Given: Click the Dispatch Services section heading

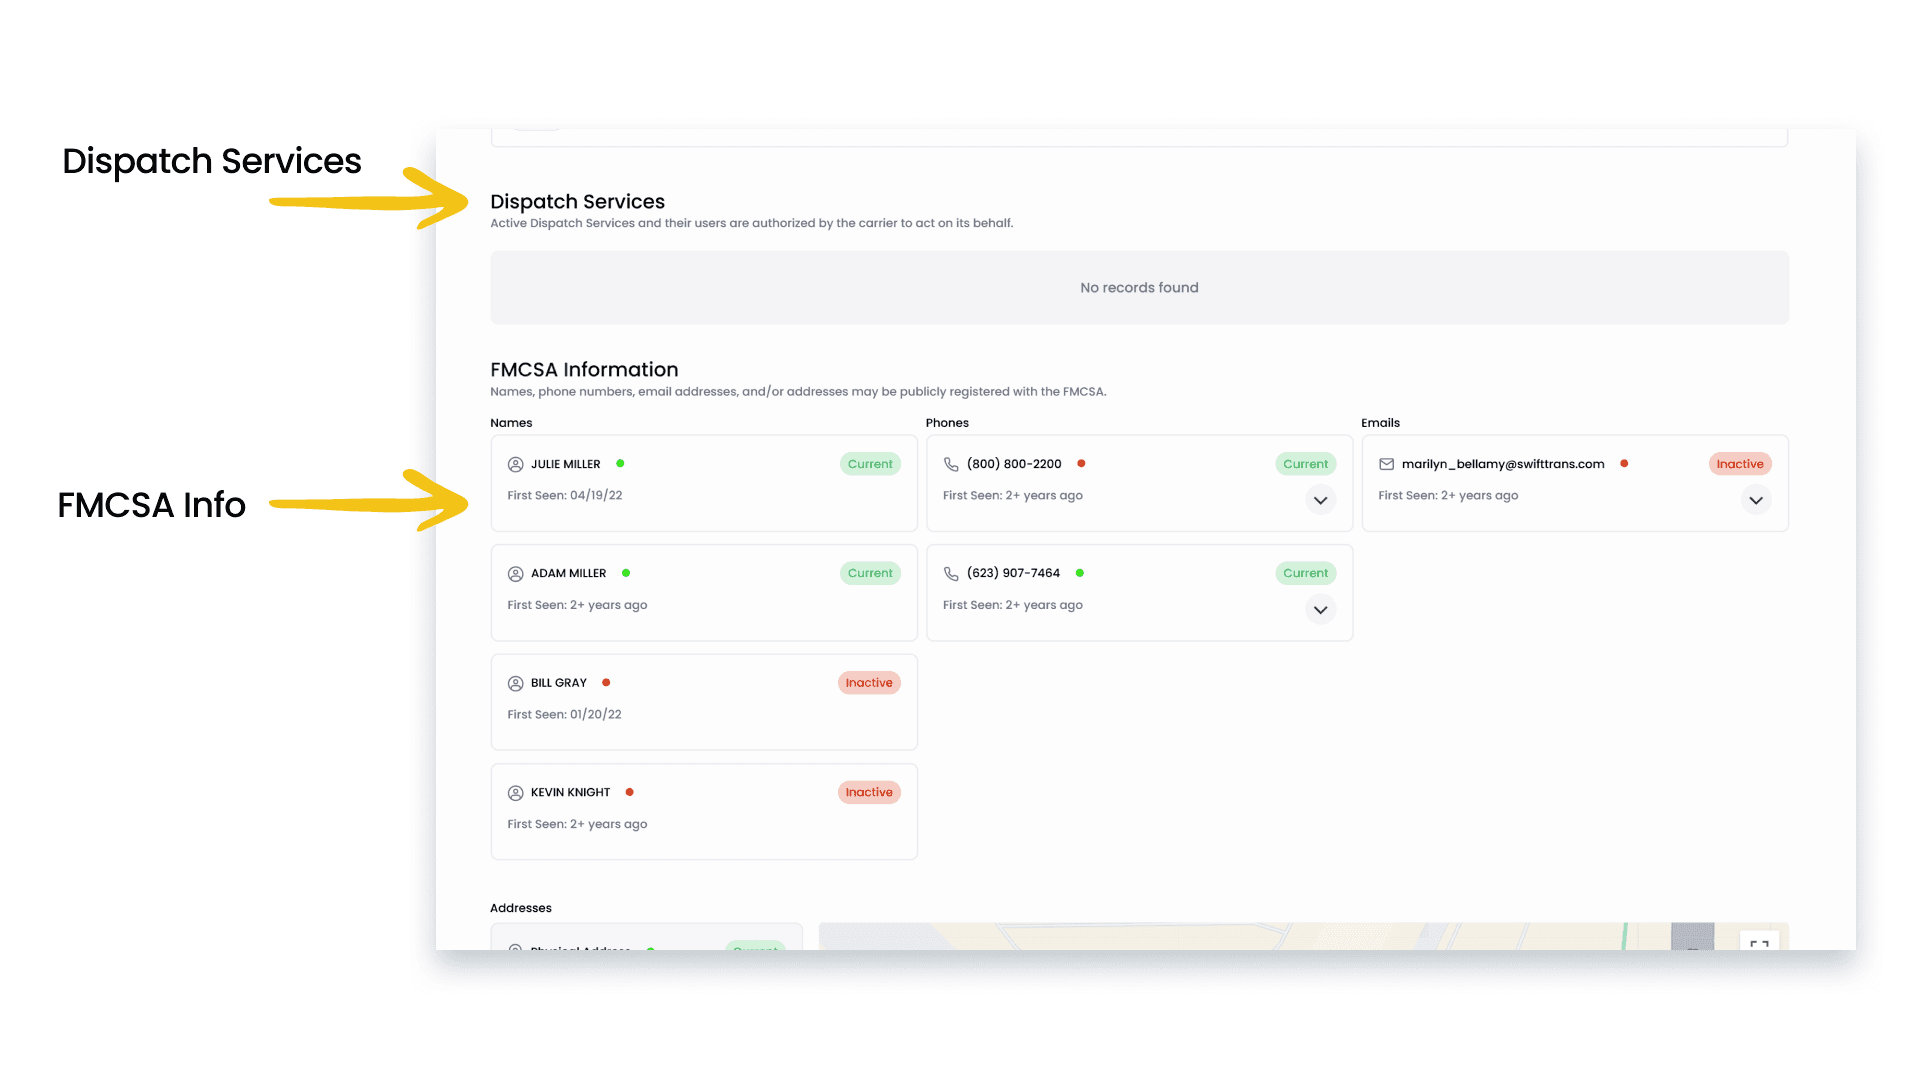Looking at the screenshot, I should 577,202.
